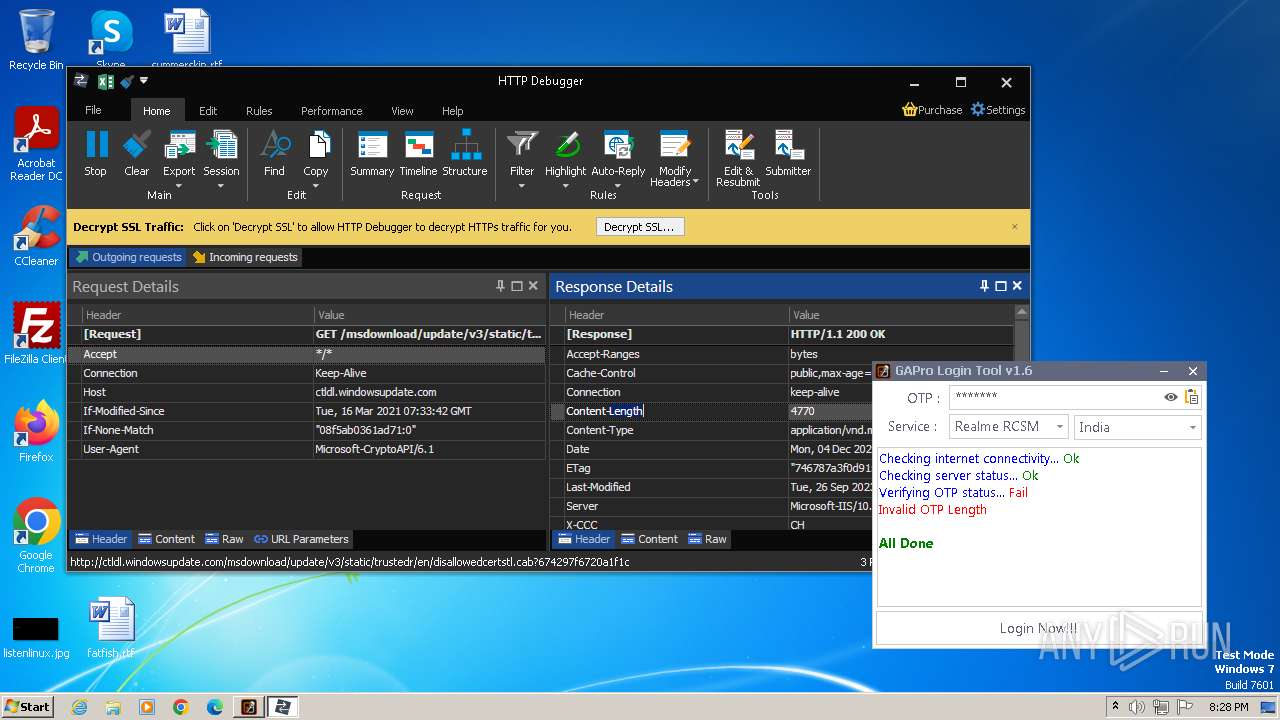Click the Windows Start button
The image size is (1280, 720).
(x=27, y=706)
